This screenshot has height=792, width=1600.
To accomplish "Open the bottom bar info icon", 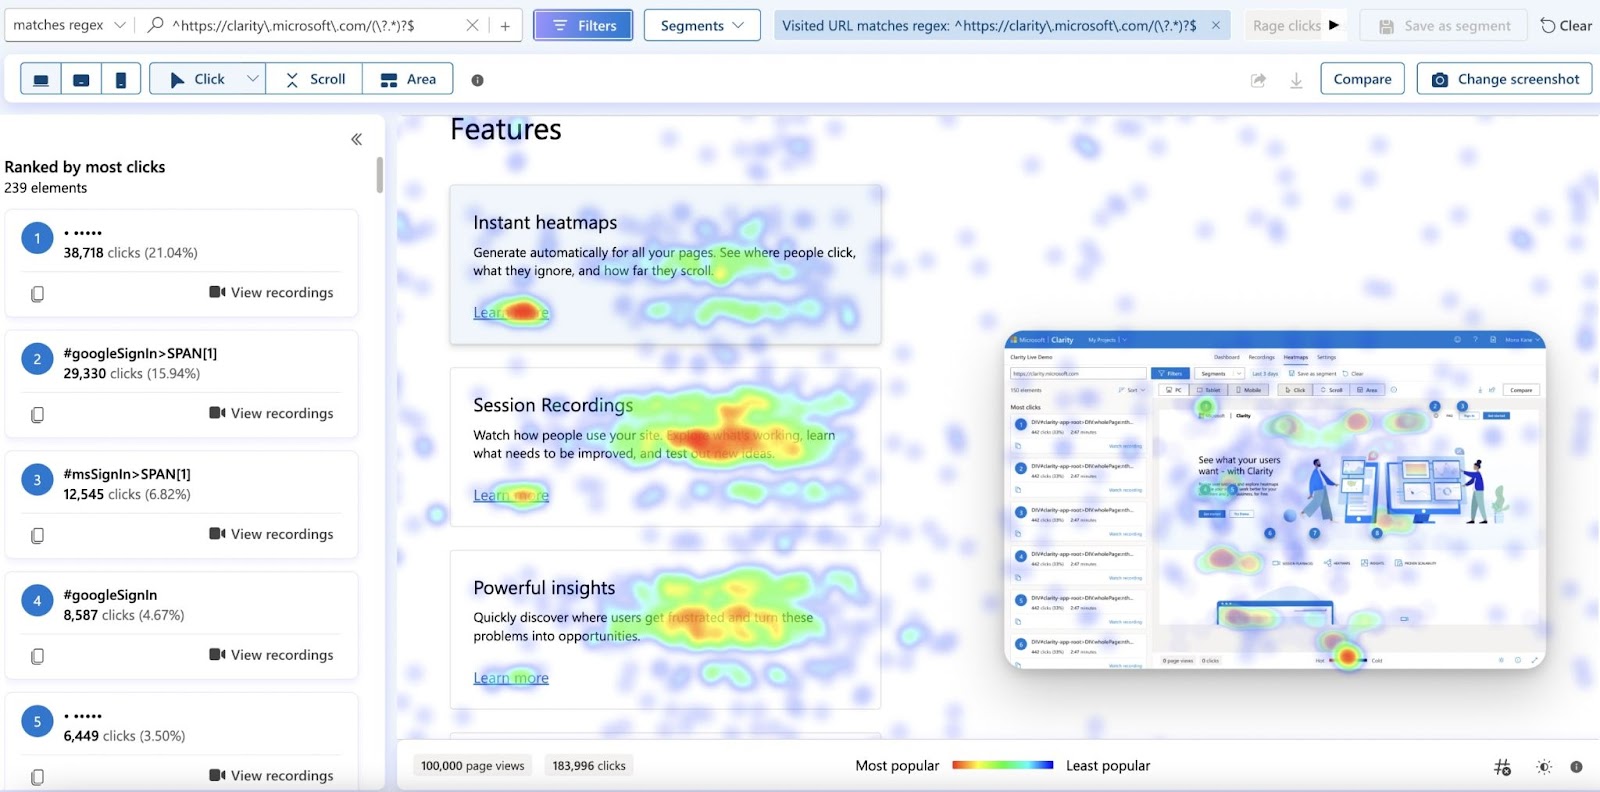I will 1576,767.
